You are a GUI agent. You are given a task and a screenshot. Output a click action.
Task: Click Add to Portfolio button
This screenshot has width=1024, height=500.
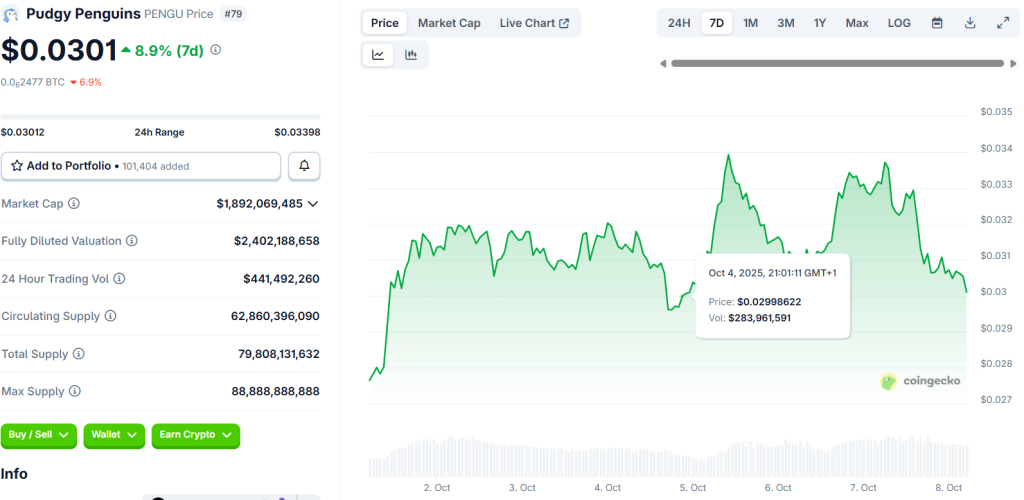[x=141, y=166]
